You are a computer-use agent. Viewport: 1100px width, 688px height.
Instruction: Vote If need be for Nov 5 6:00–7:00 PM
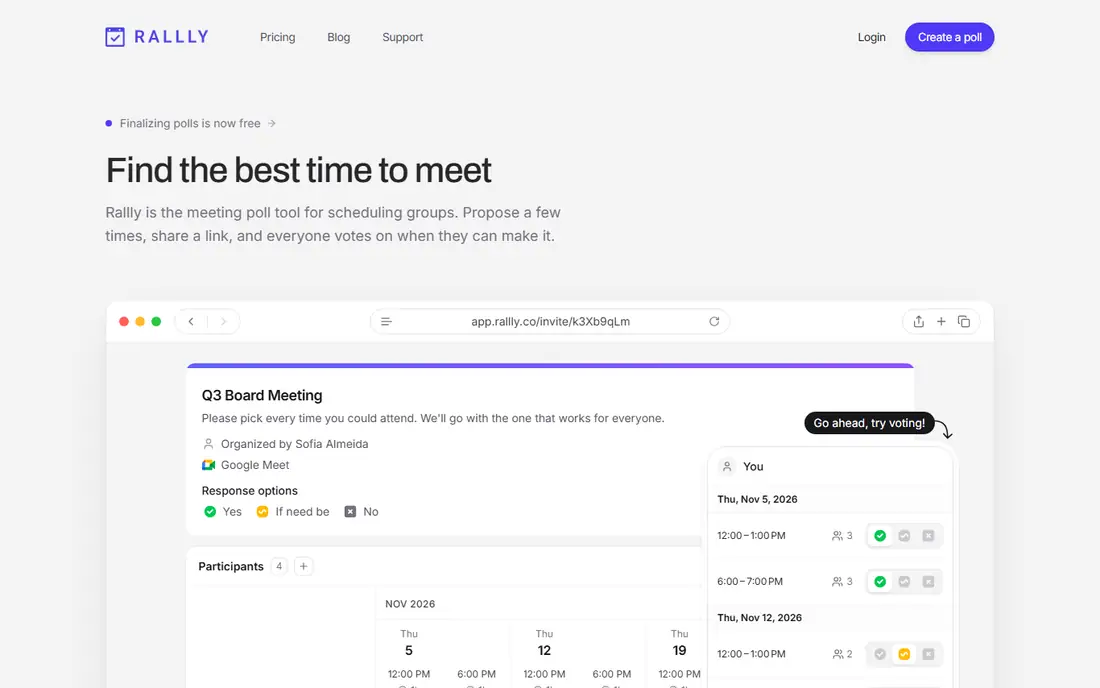click(904, 581)
